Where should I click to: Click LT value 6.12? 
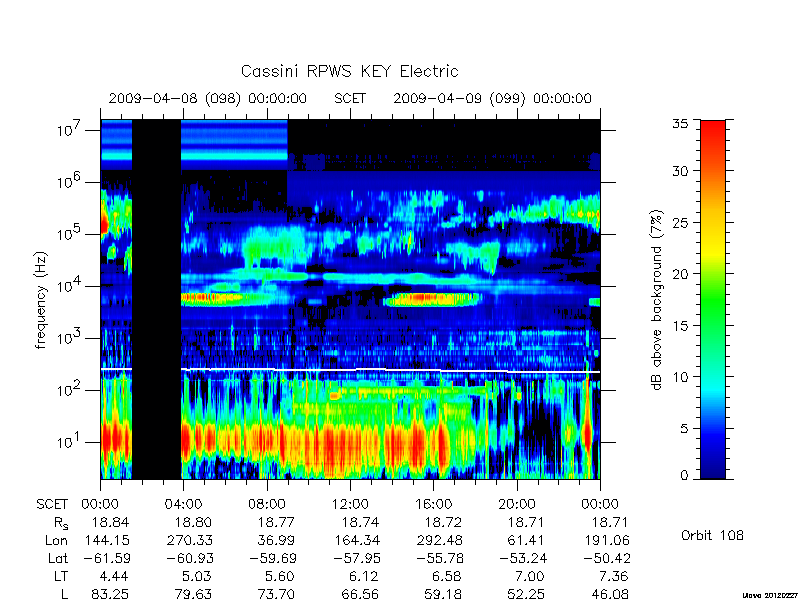[363, 576]
